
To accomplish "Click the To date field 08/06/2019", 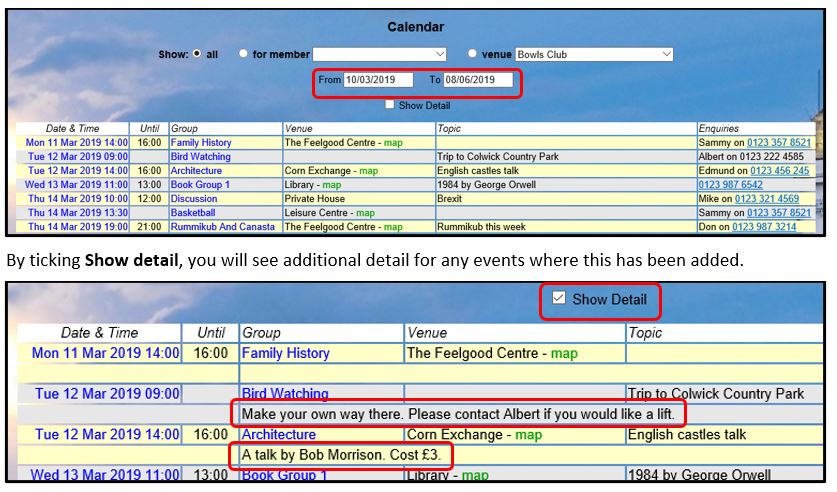I will click(477, 80).
